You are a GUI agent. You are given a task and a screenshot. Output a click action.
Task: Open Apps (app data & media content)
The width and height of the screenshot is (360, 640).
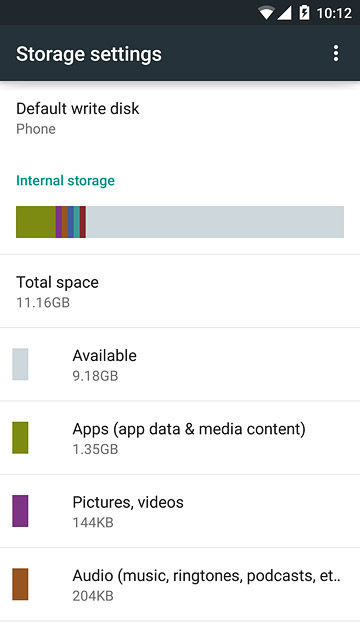click(x=180, y=438)
